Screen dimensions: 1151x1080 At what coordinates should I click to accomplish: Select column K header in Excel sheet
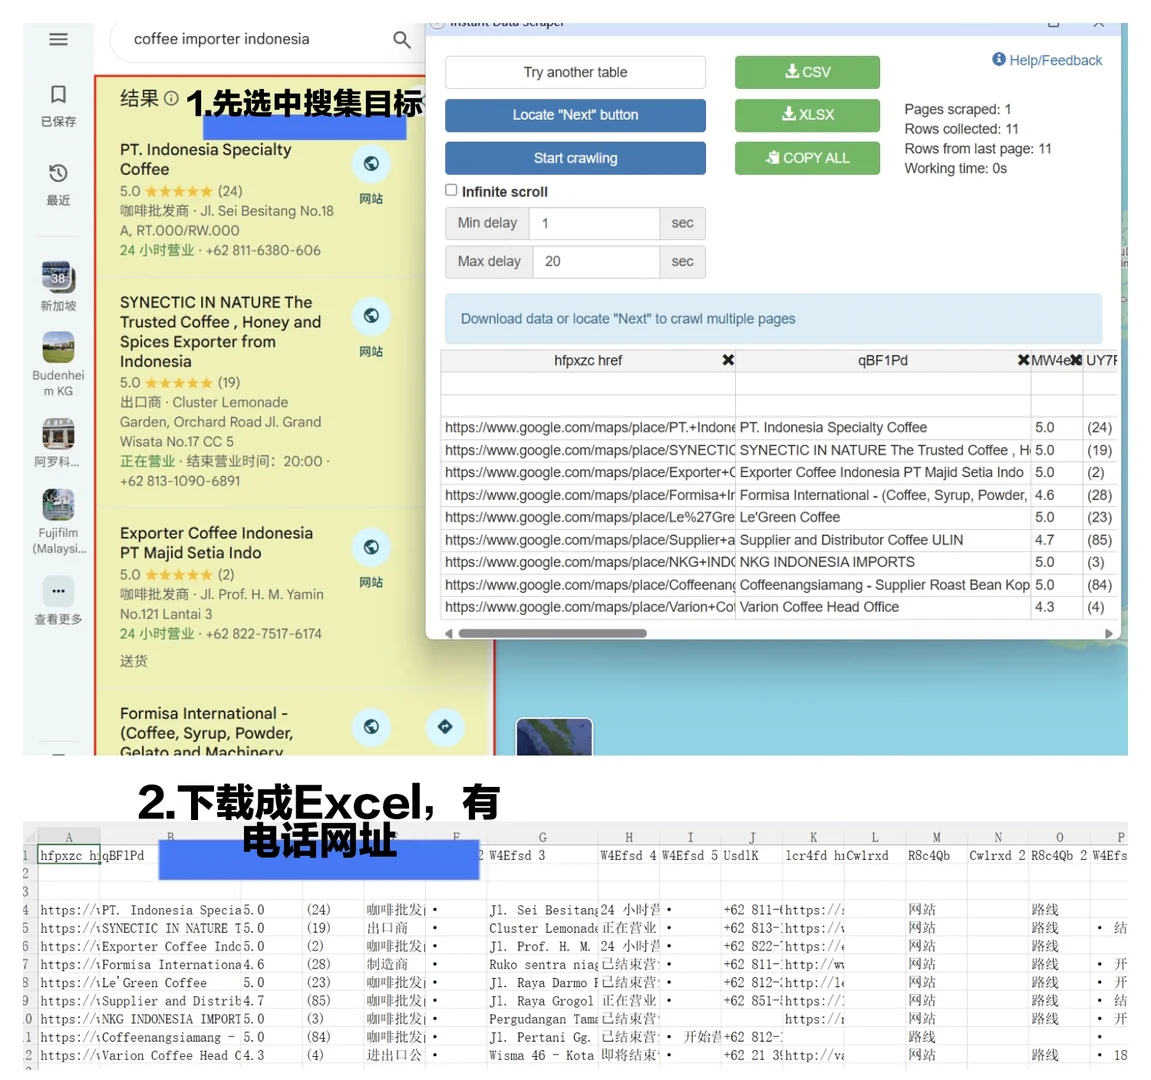tap(813, 837)
